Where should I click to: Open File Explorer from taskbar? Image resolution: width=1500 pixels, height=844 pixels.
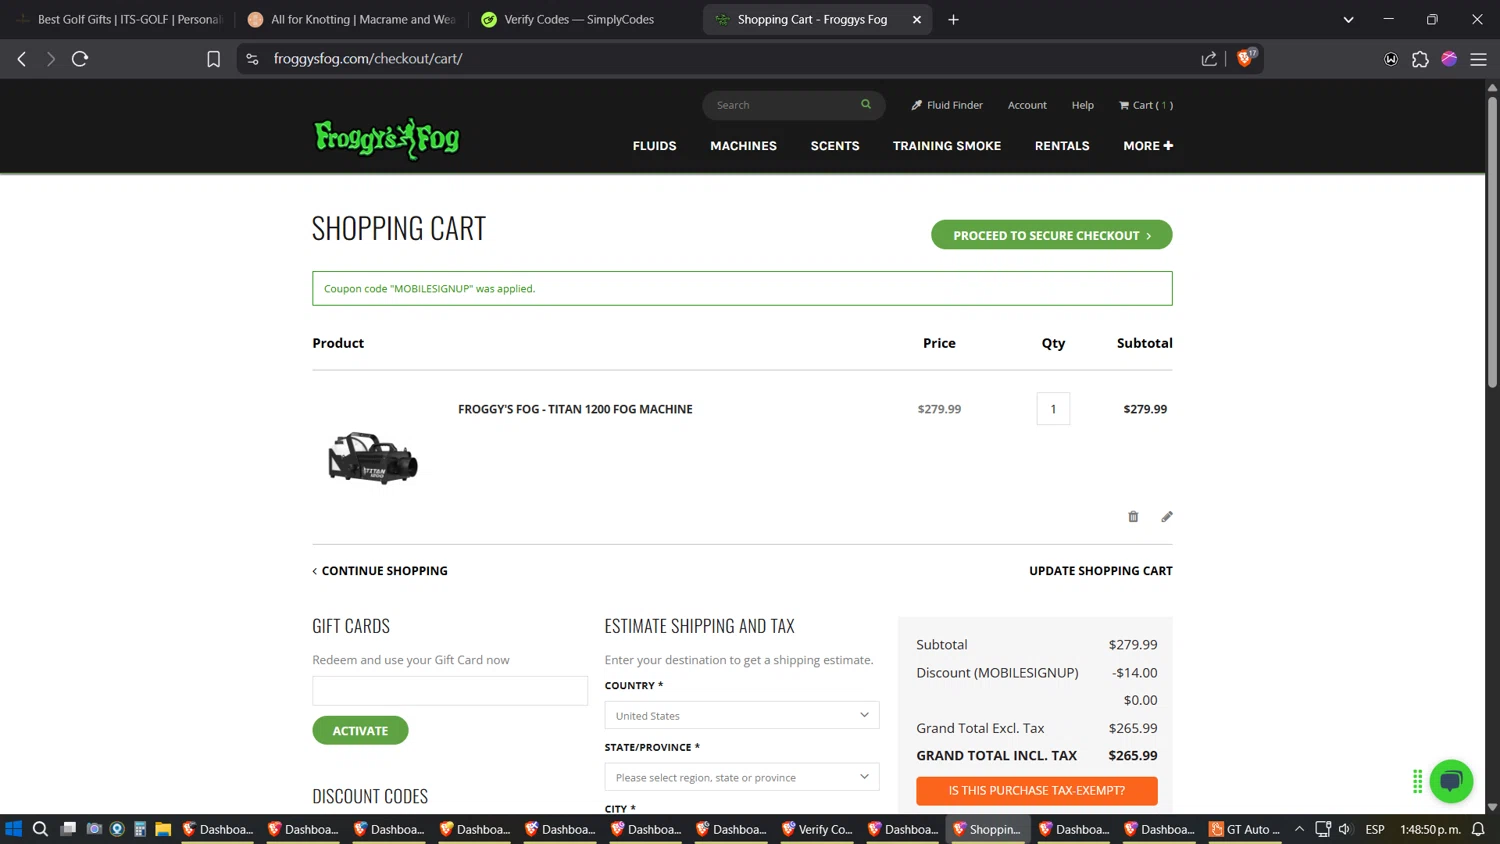(x=163, y=829)
